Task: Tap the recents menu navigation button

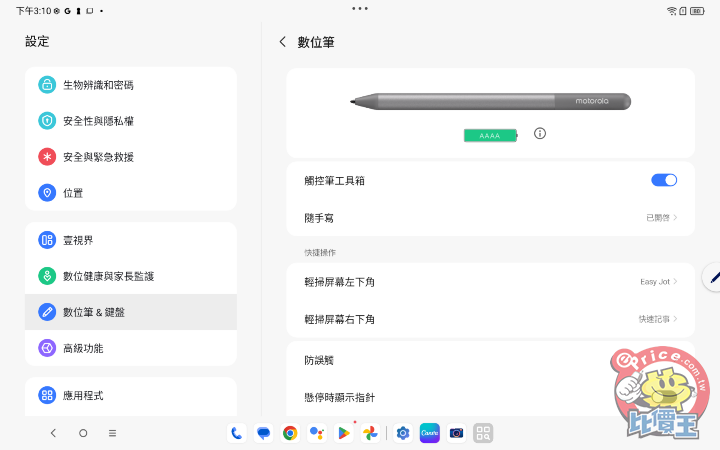Action: [x=112, y=433]
